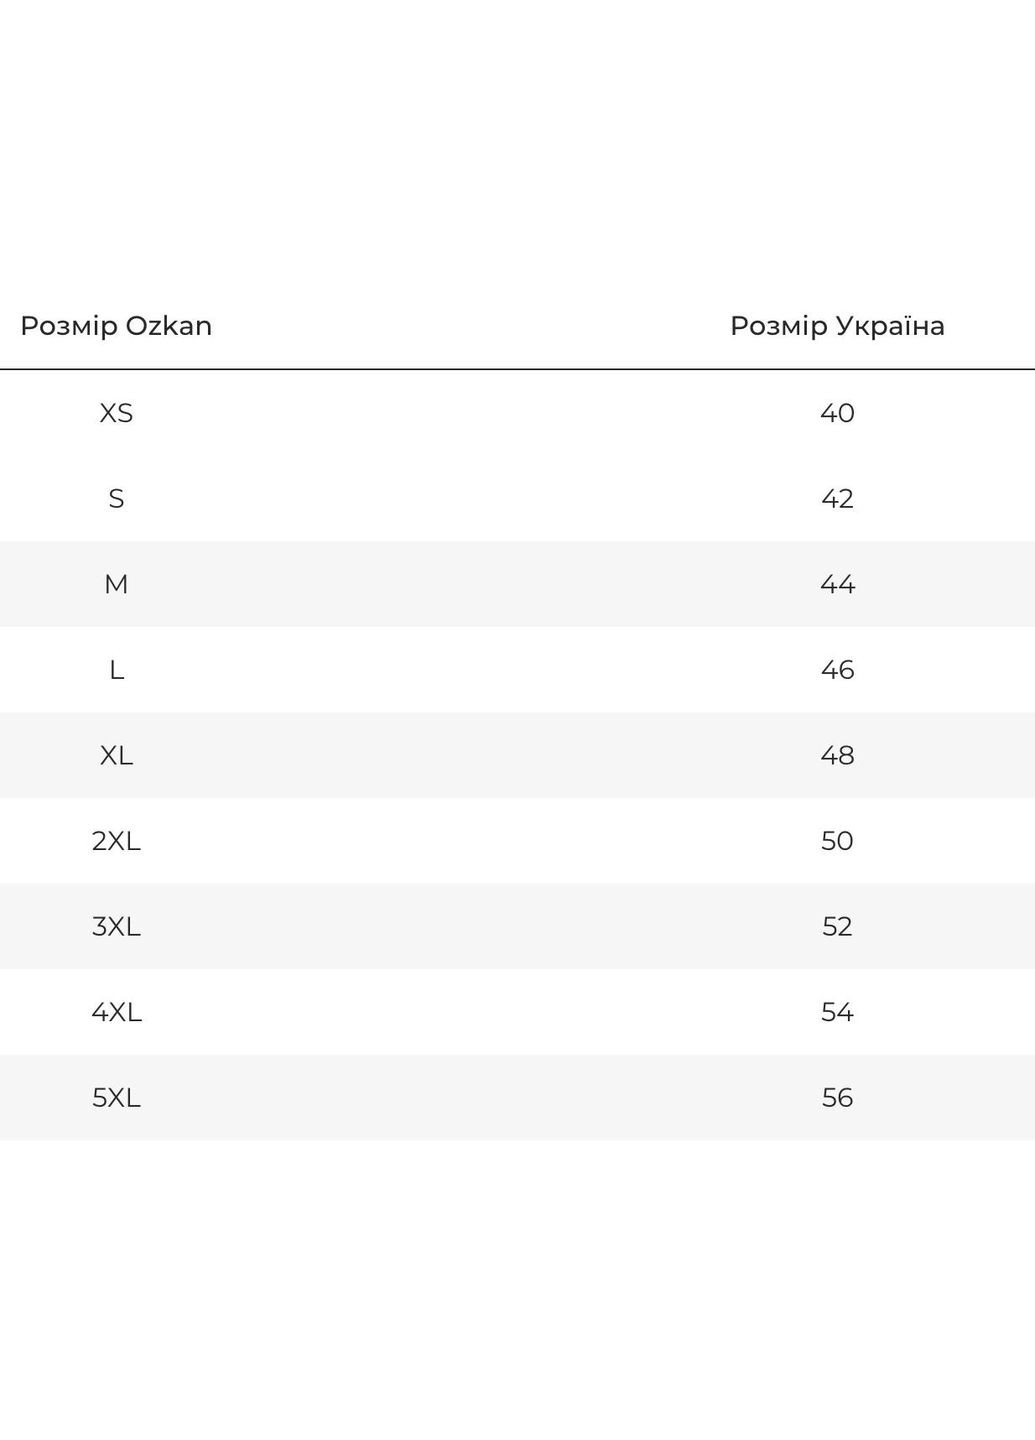Image resolution: width=1035 pixels, height=1440 pixels.
Task: Pick the 3XL size entry
Action: (x=116, y=927)
